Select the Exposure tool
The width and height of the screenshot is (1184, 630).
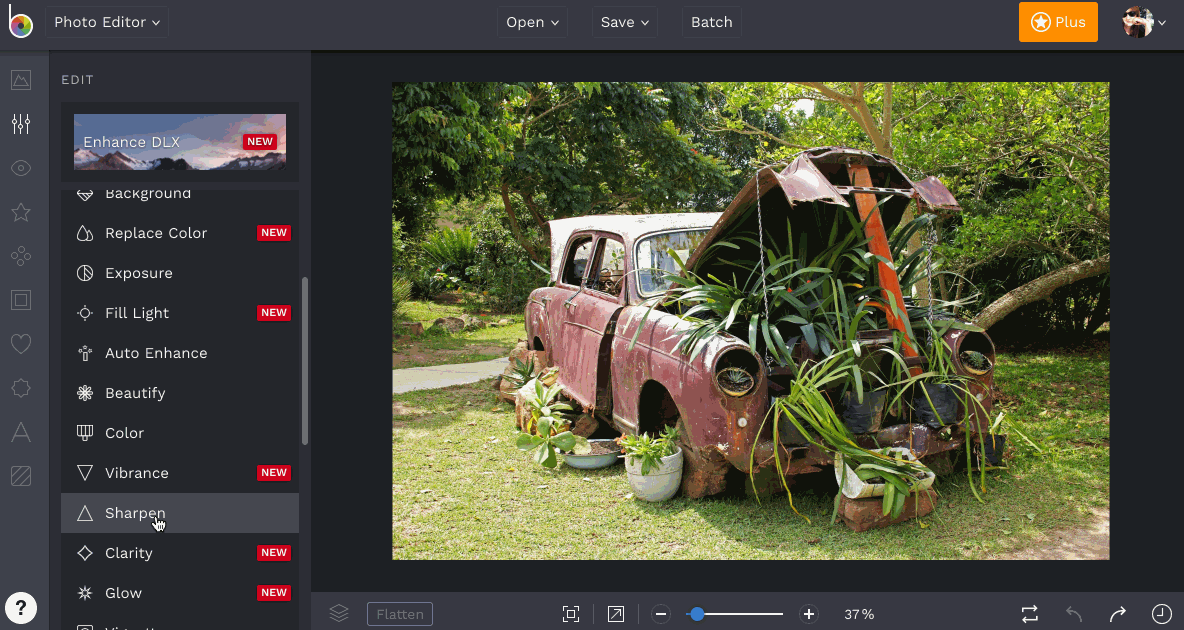coord(180,273)
